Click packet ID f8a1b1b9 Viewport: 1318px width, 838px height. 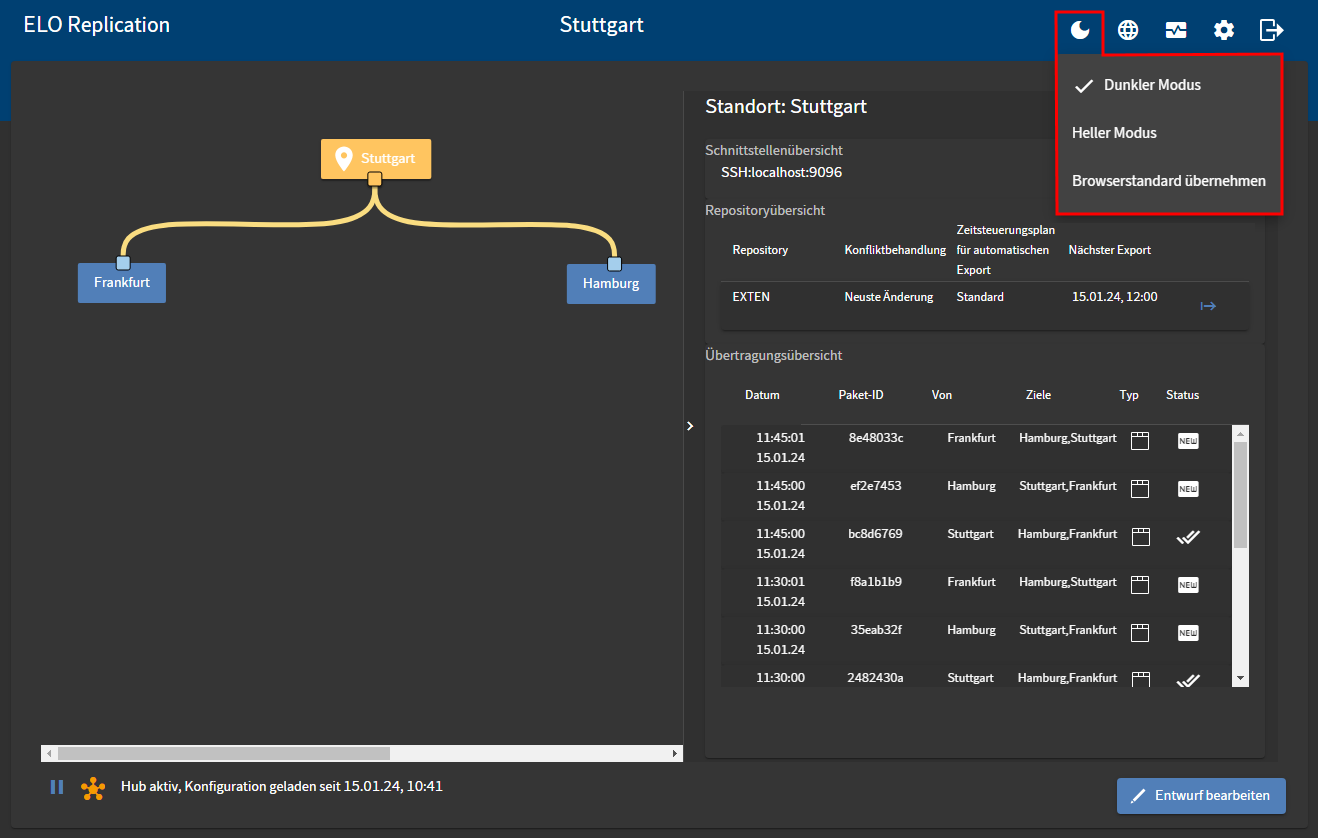(x=875, y=582)
